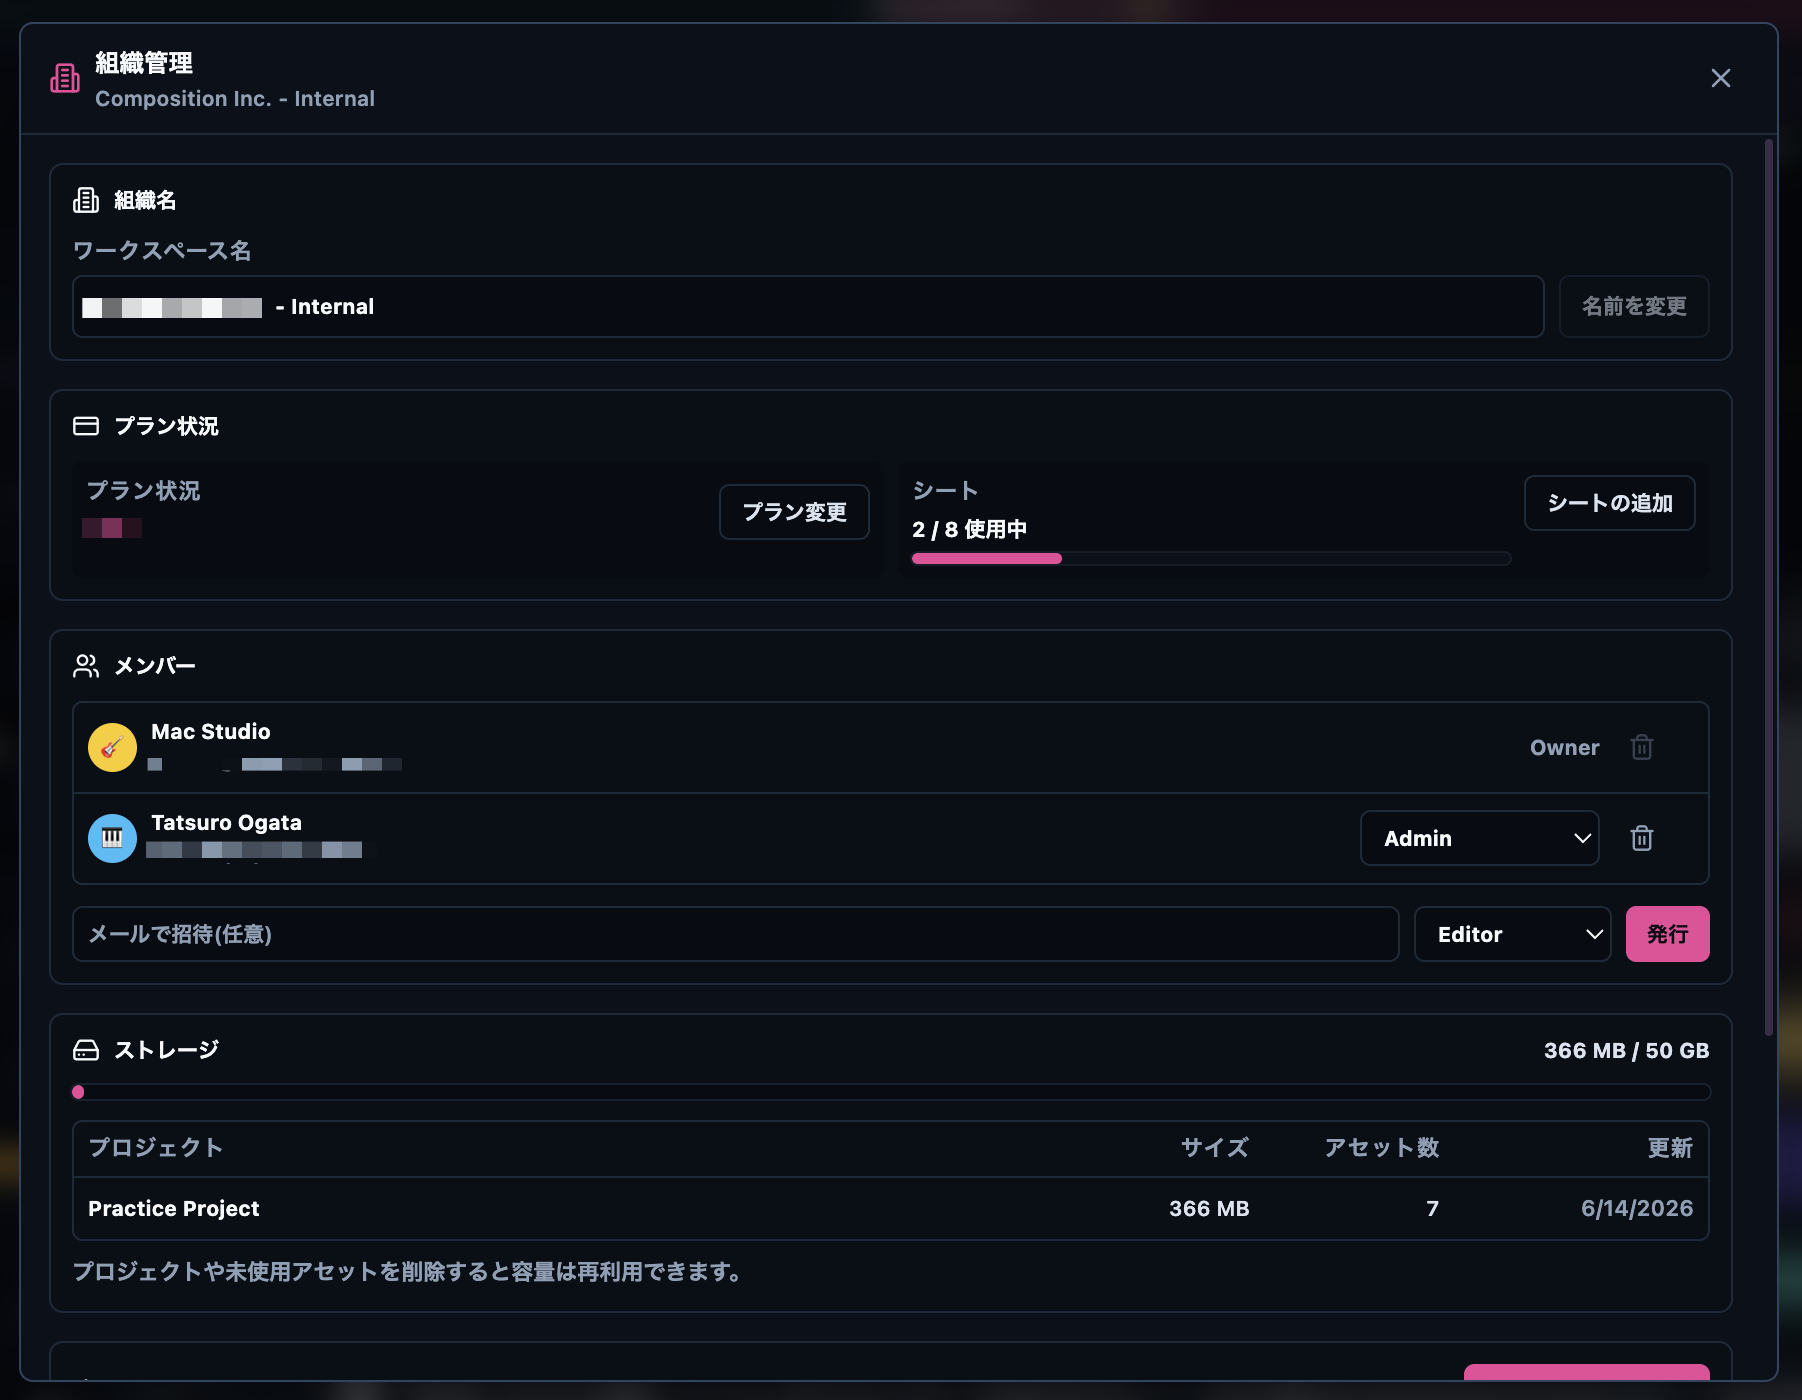
Task: Click the pink 発行 button
Action: (1667, 934)
